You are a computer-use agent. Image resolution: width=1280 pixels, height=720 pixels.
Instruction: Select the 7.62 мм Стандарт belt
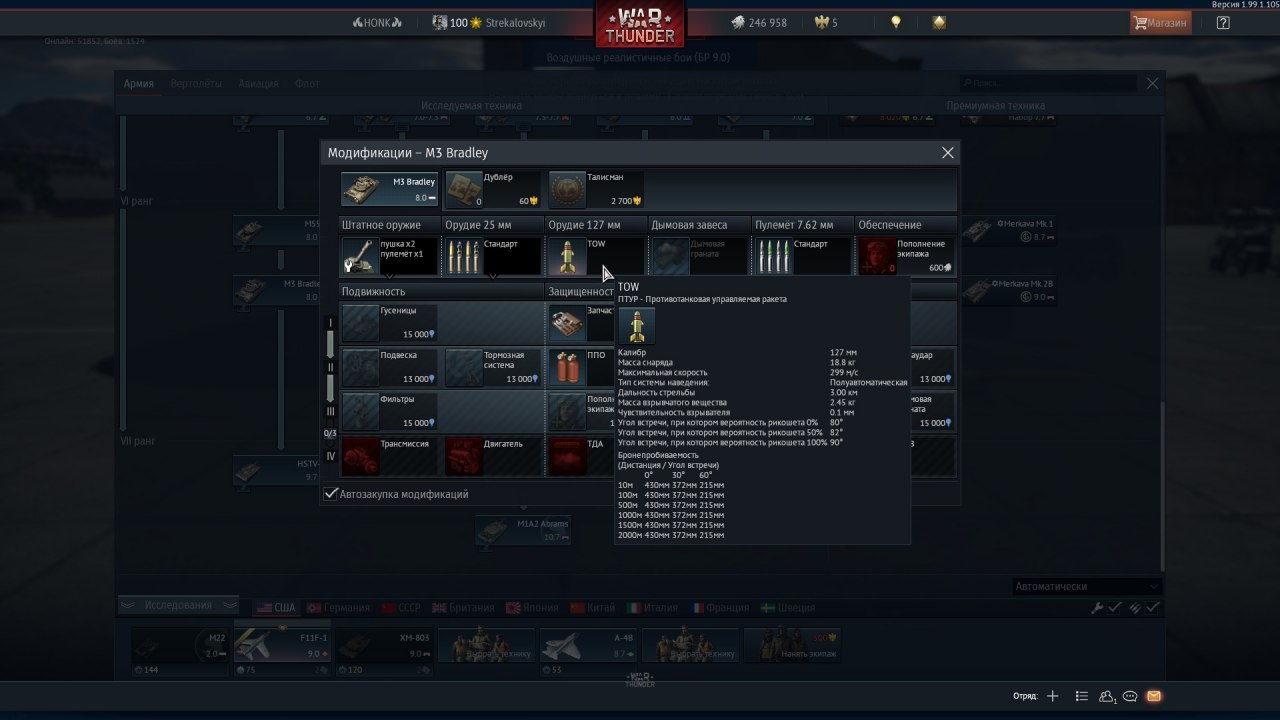click(802, 256)
